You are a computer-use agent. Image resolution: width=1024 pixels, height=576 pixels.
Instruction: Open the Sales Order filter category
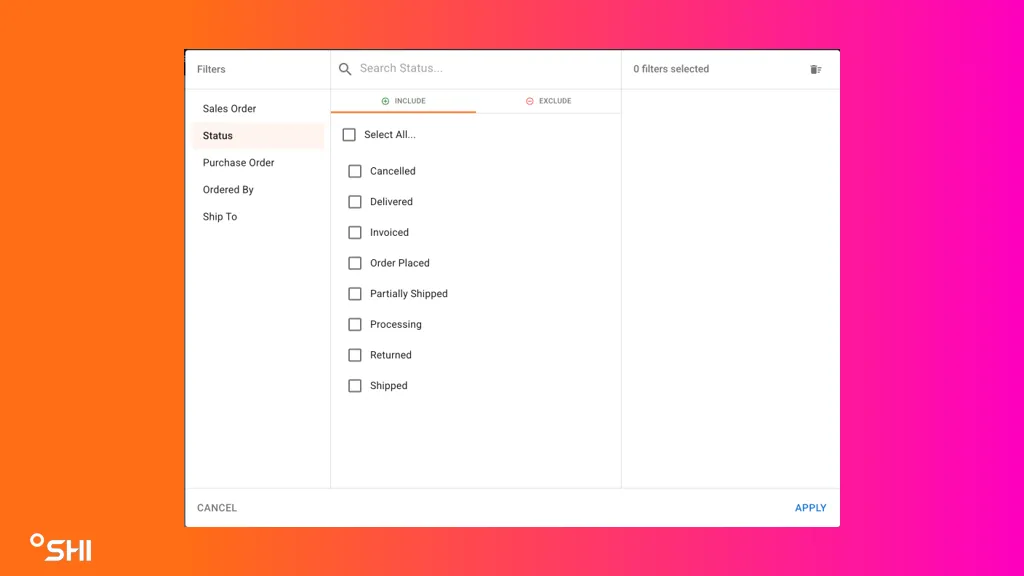click(258, 108)
